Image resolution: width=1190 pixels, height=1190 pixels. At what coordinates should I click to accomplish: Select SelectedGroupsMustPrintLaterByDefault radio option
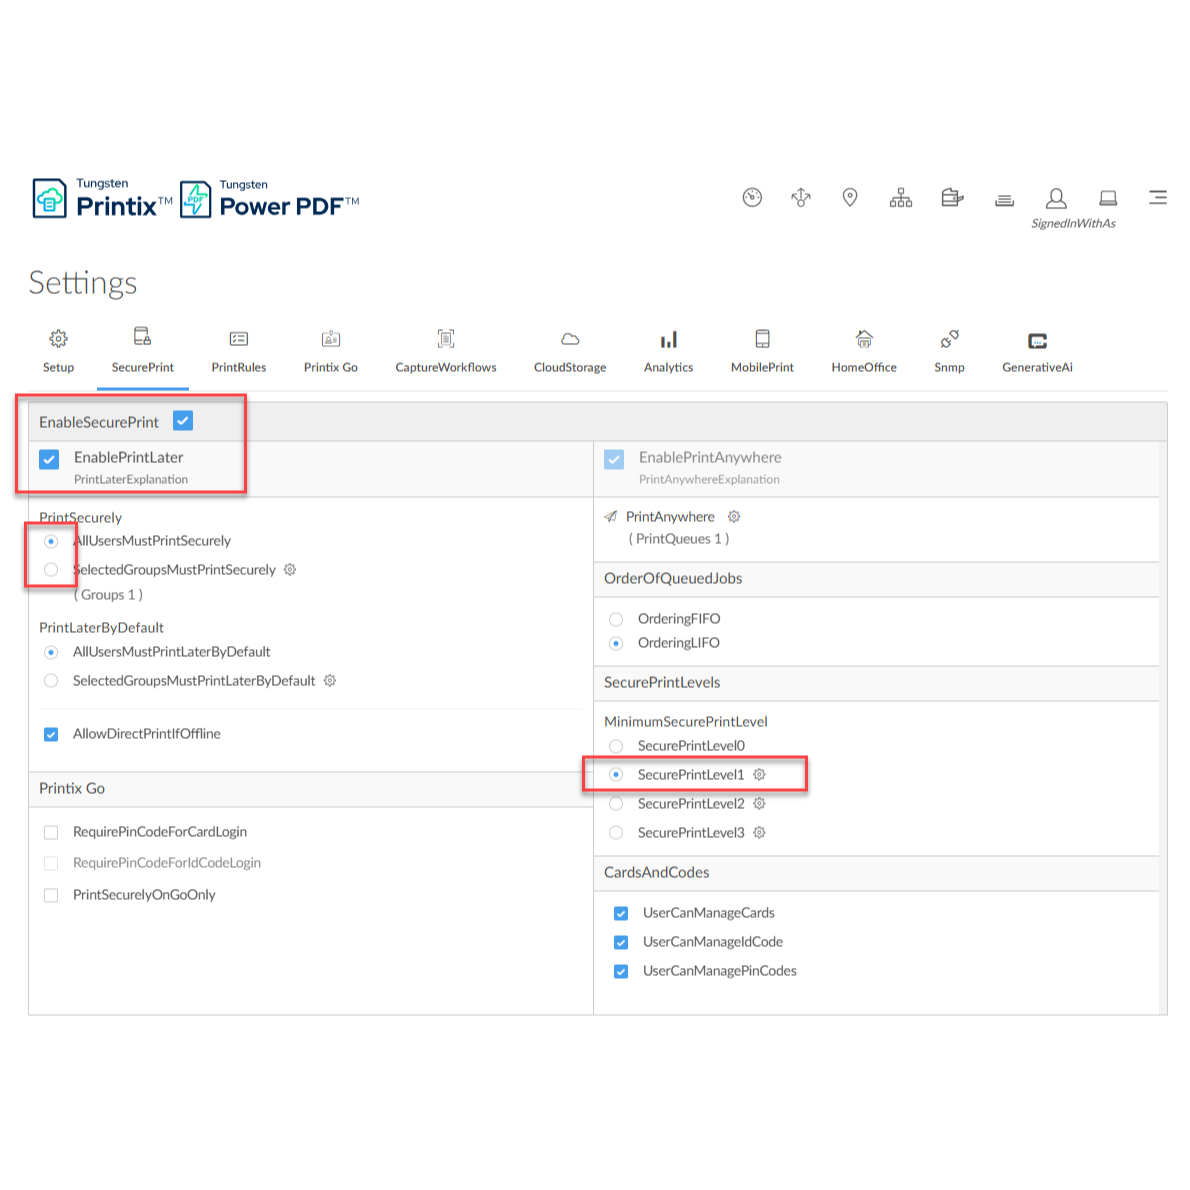pyautogui.click(x=51, y=681)
